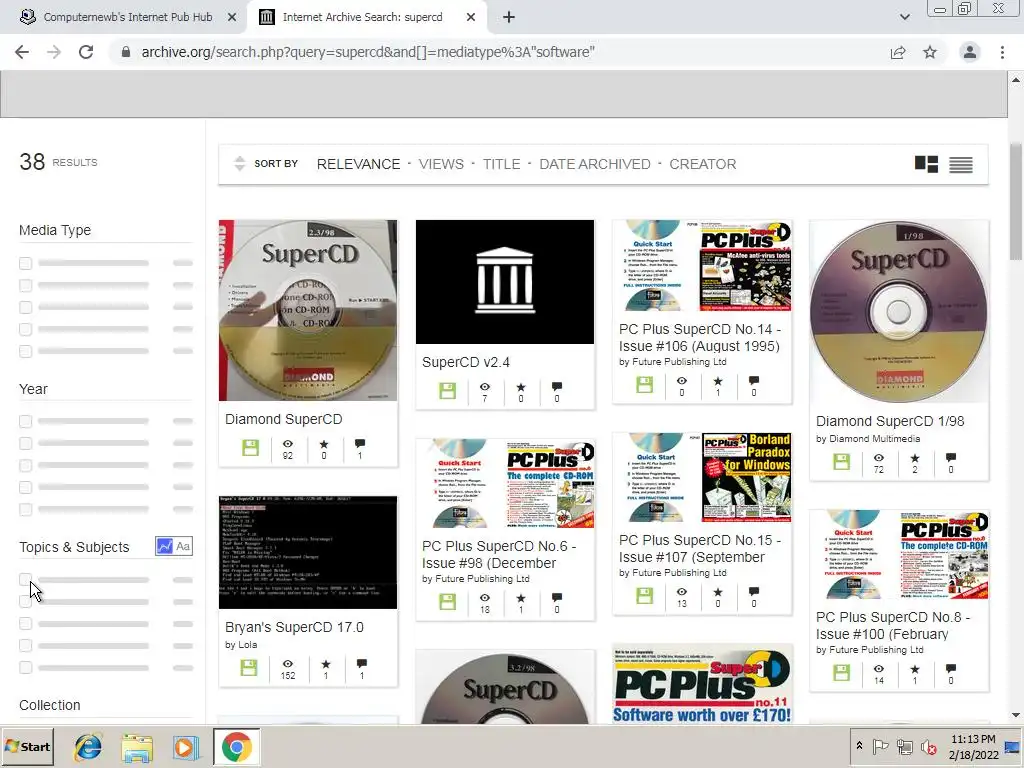
Task: Check the last Year filter checkbox
Action: click(25, 509)
